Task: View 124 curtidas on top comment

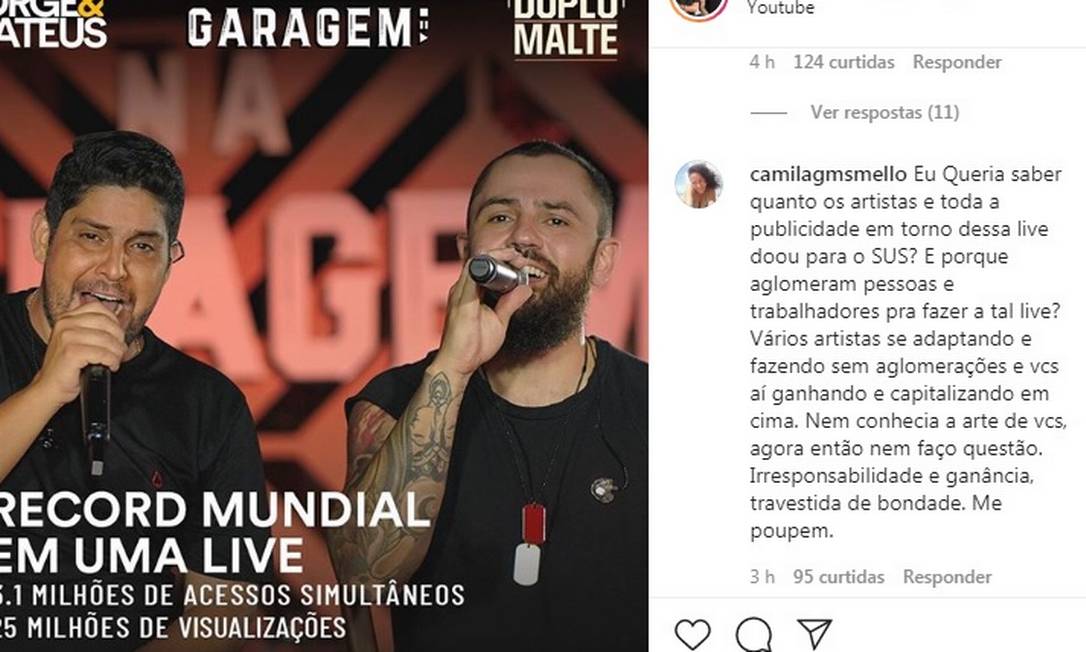Action: (x=844, y=62)
